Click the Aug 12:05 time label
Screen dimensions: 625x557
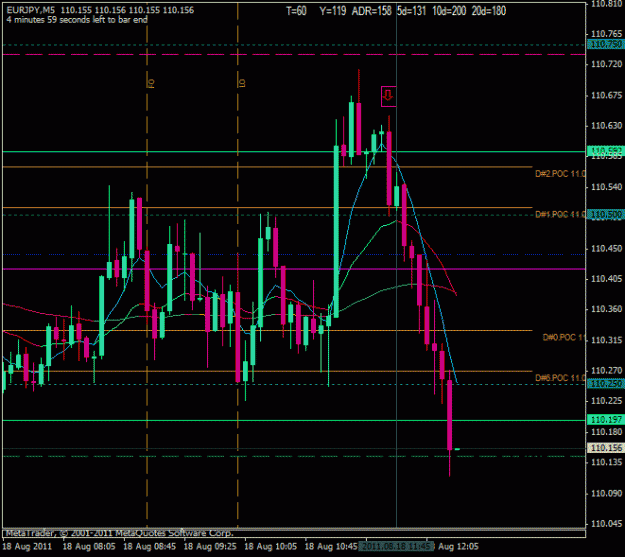[458, 546]
